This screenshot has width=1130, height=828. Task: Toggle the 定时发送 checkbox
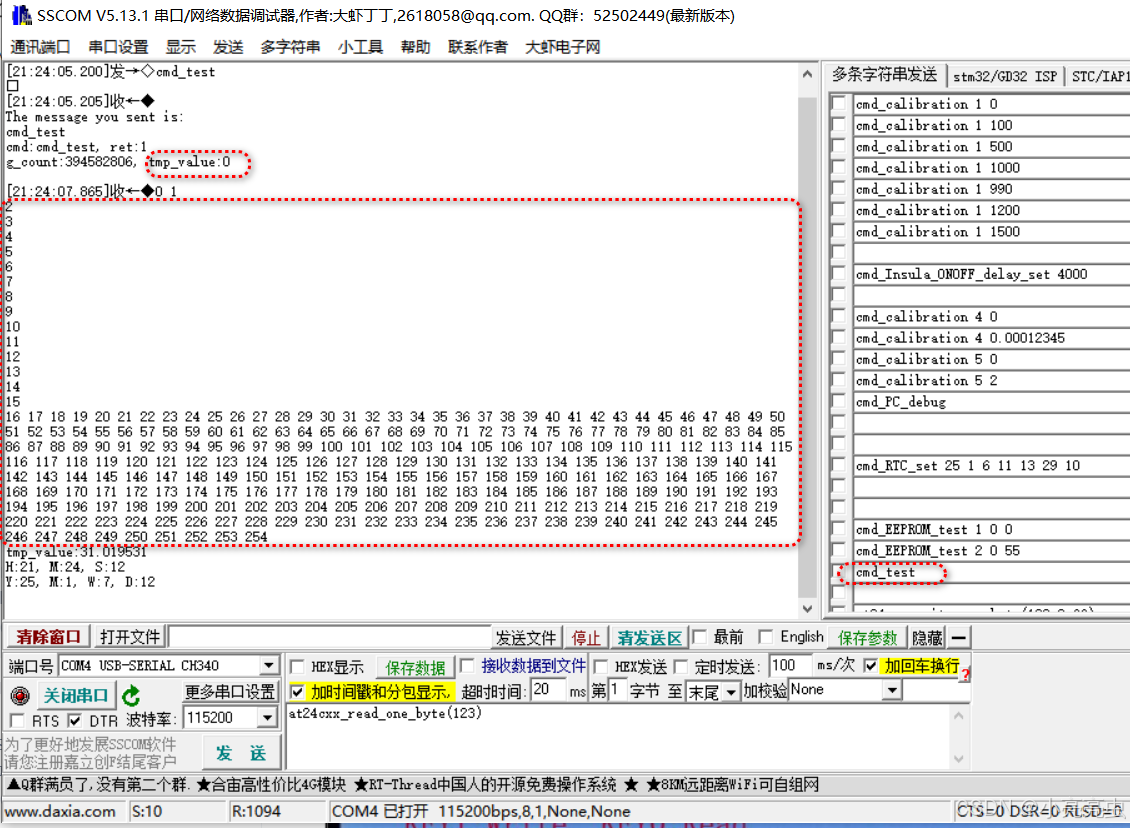pyautogui.click(x=680, y=667)
